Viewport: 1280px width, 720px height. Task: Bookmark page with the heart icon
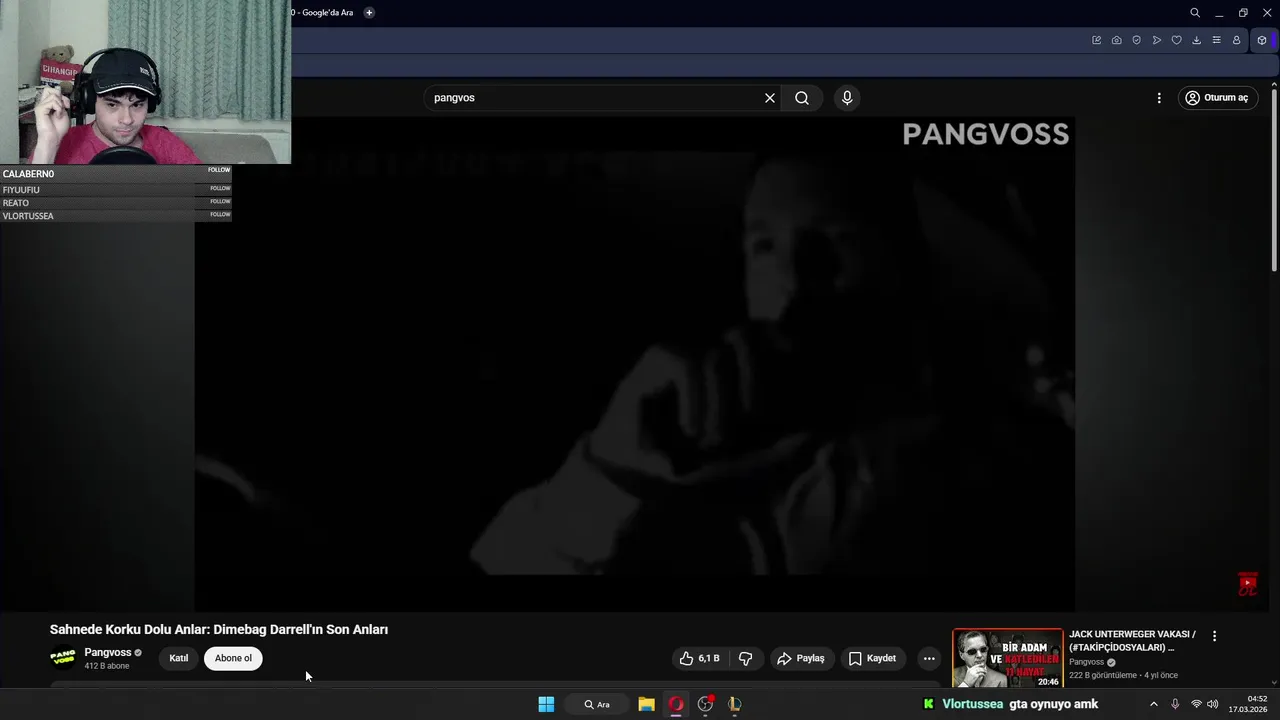[x=1177, y=40]
